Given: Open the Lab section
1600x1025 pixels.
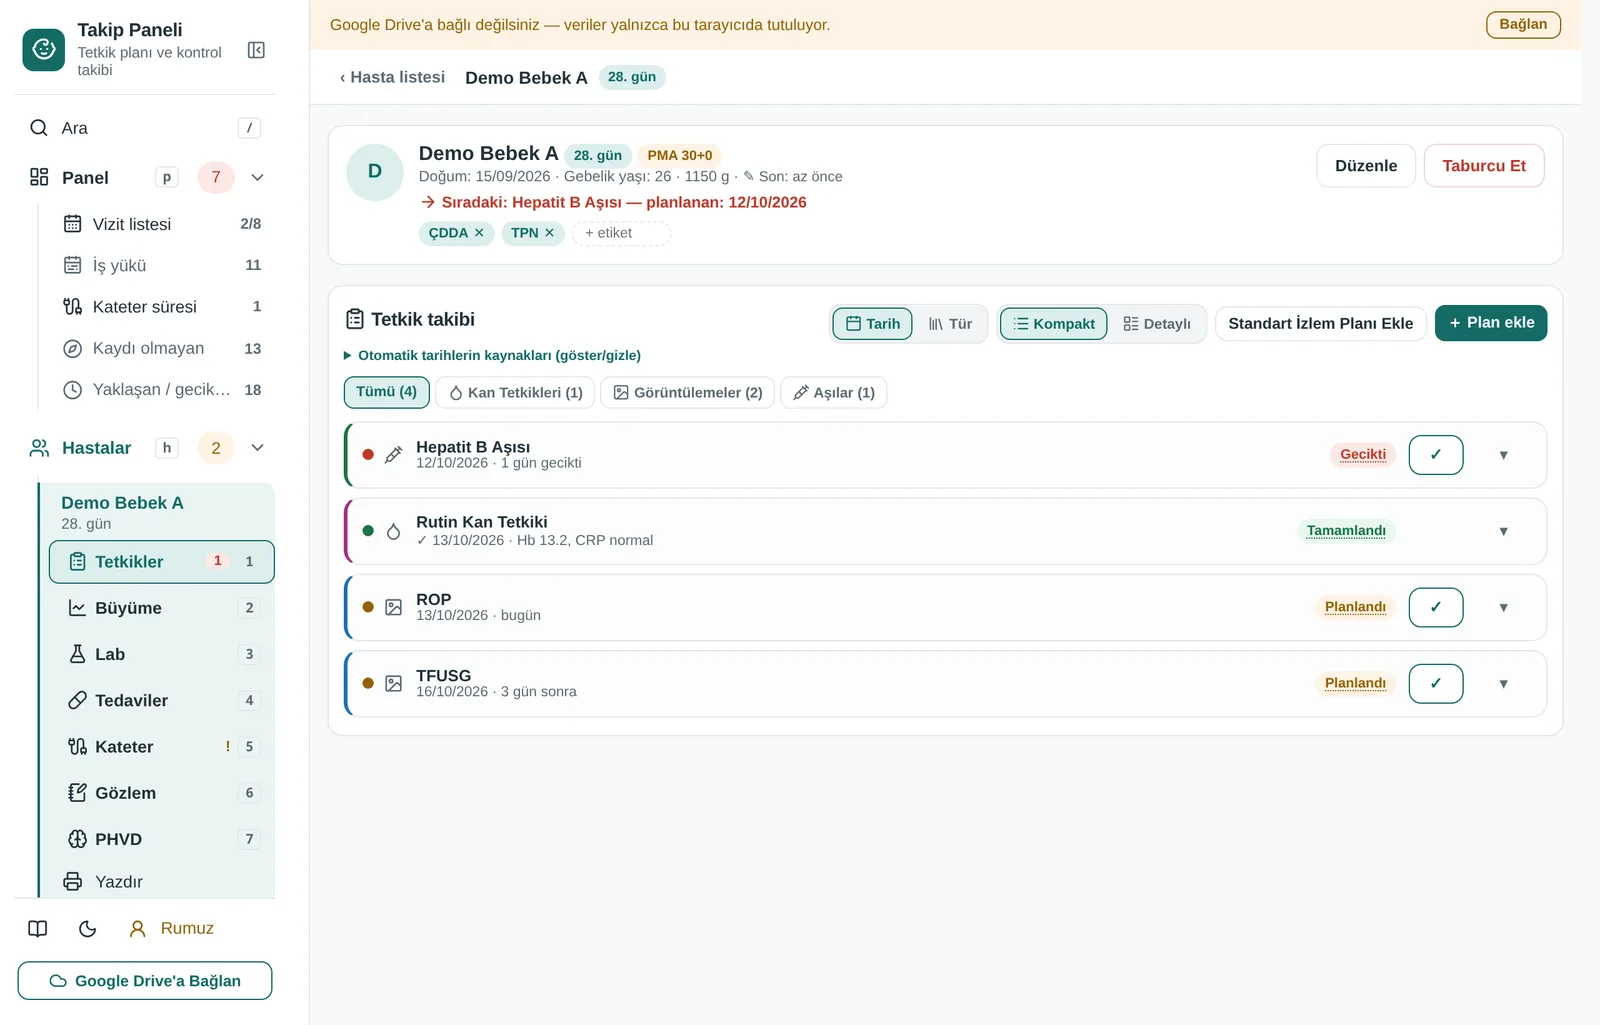Looking at the screenshot, I should click(162, 654).
